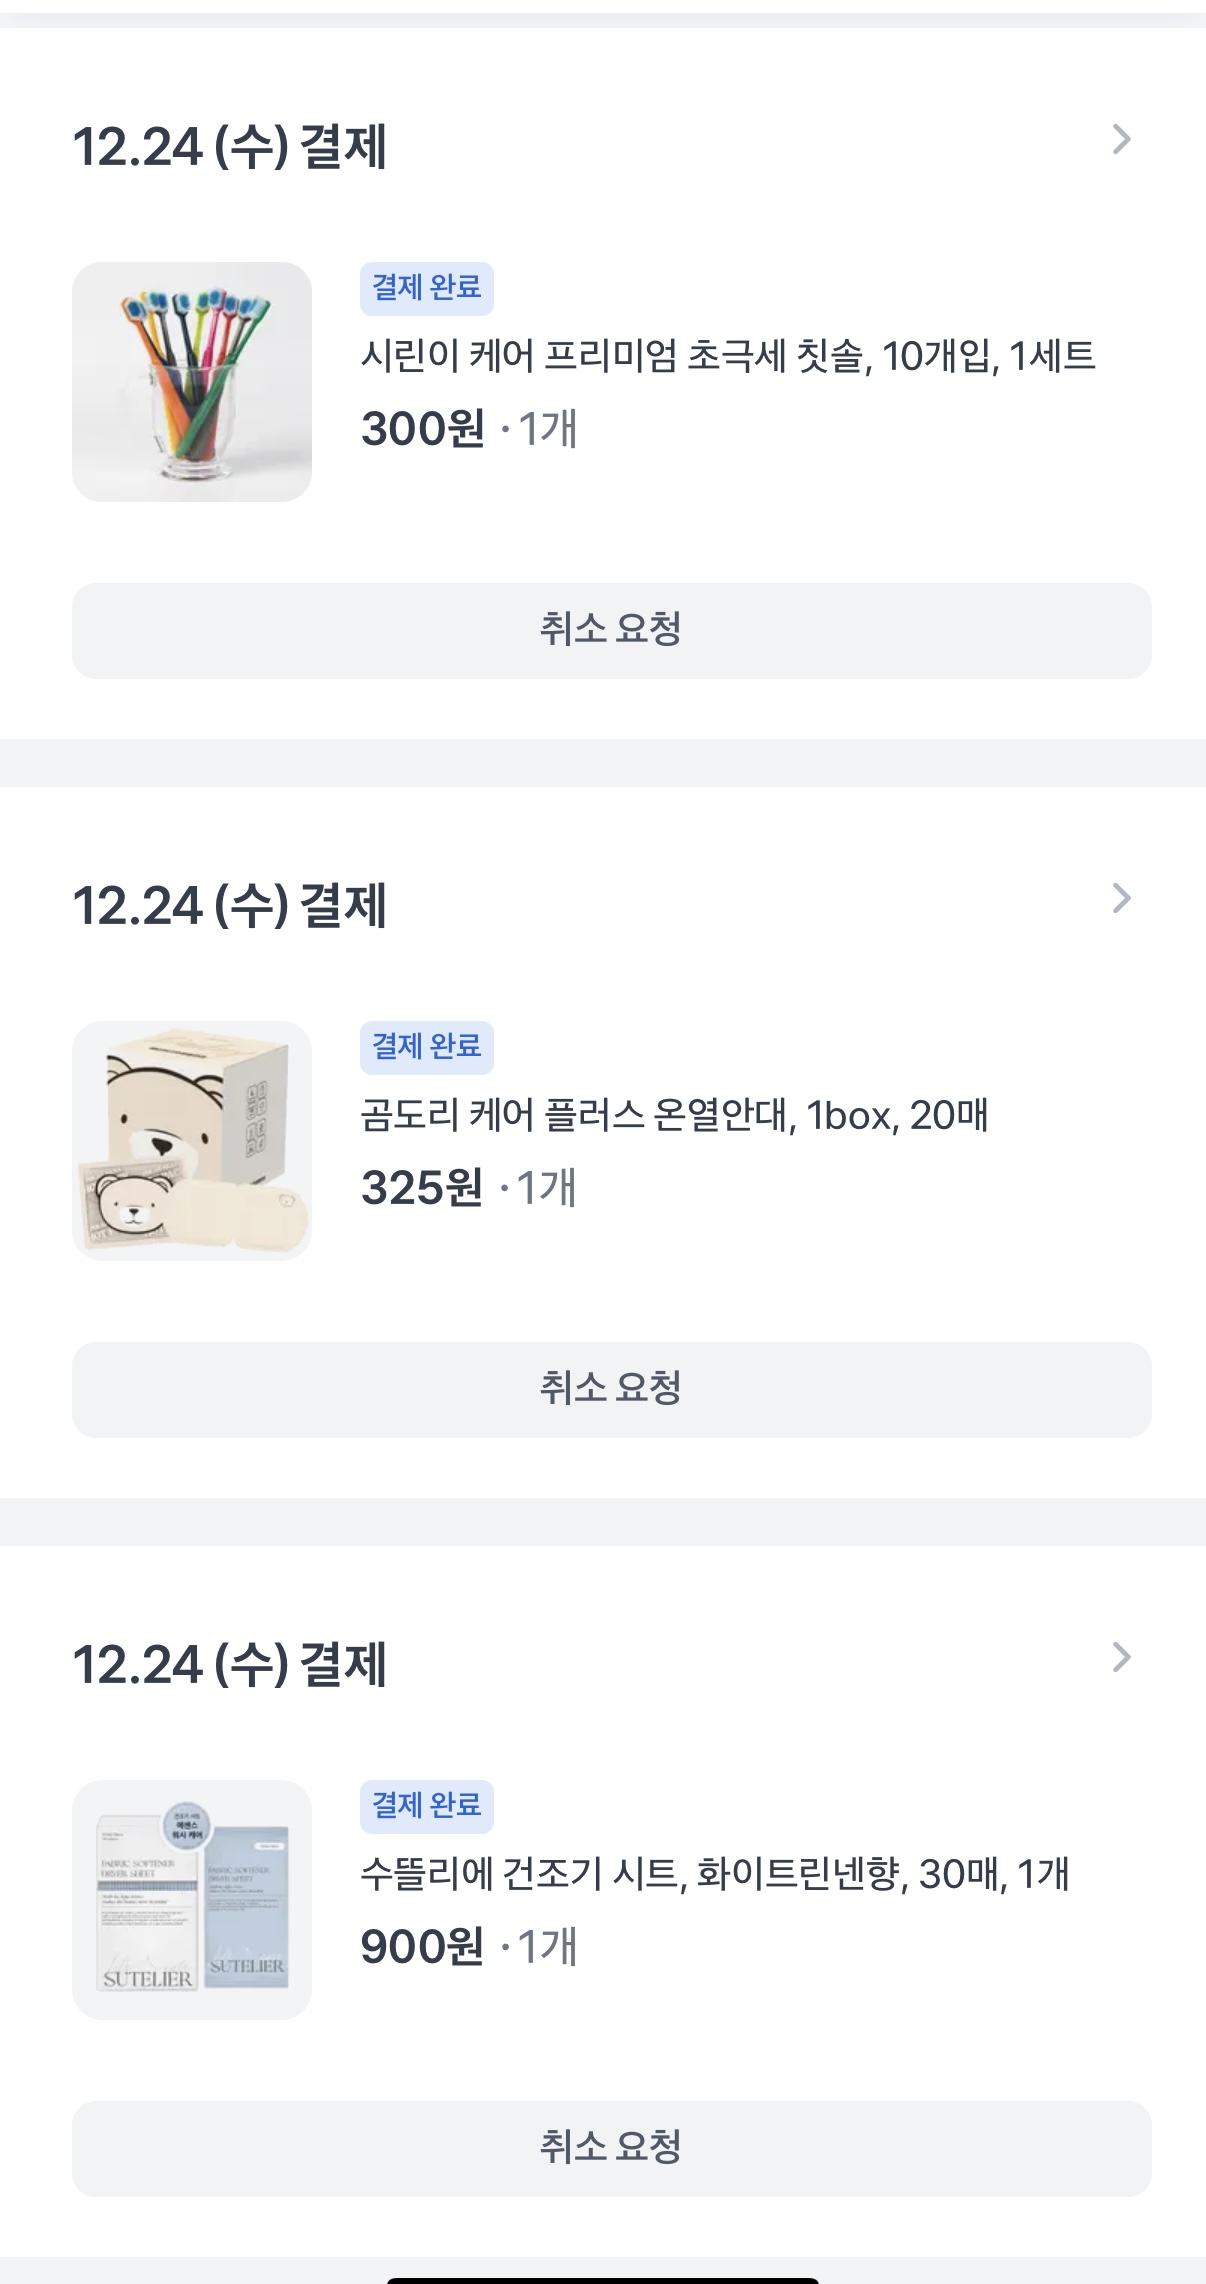Viewport: 1206px width, 2284px height.
Task: Expand the dryer sheet order chevron arrow
Action: pyautogui.click(x=1121, y=1658)
